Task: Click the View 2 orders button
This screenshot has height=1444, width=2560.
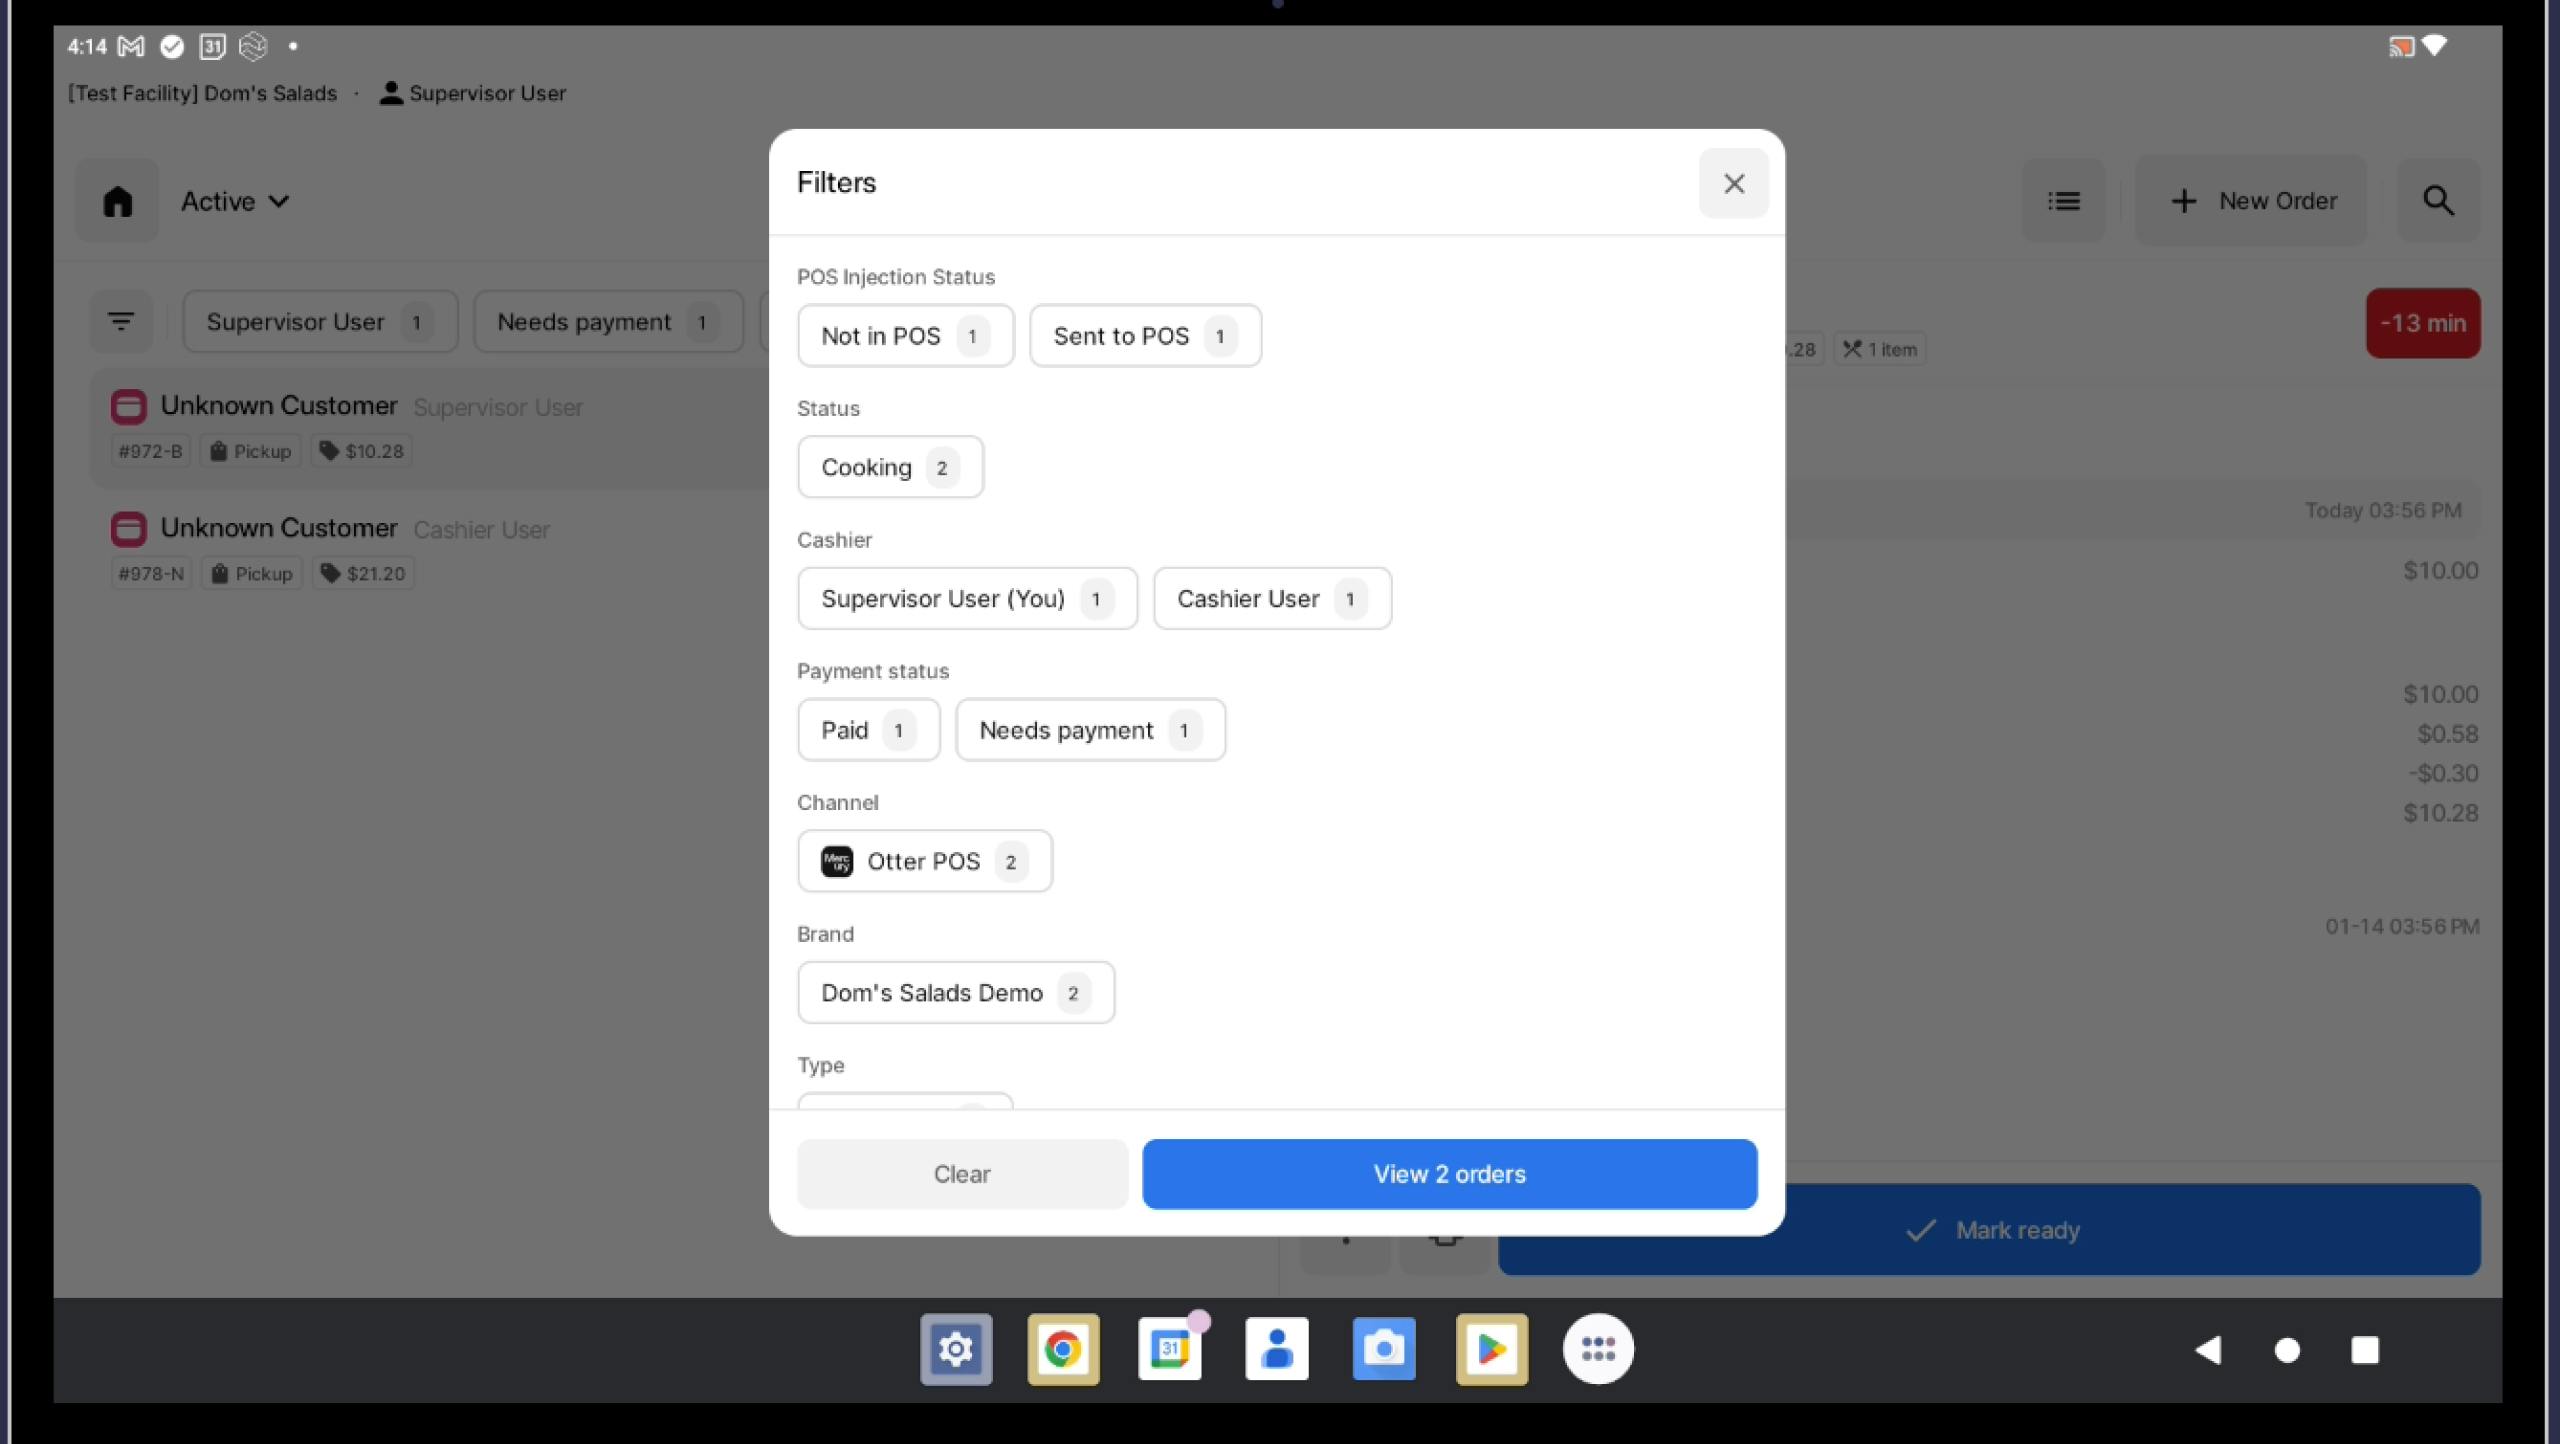Action: point(1449,1173)
